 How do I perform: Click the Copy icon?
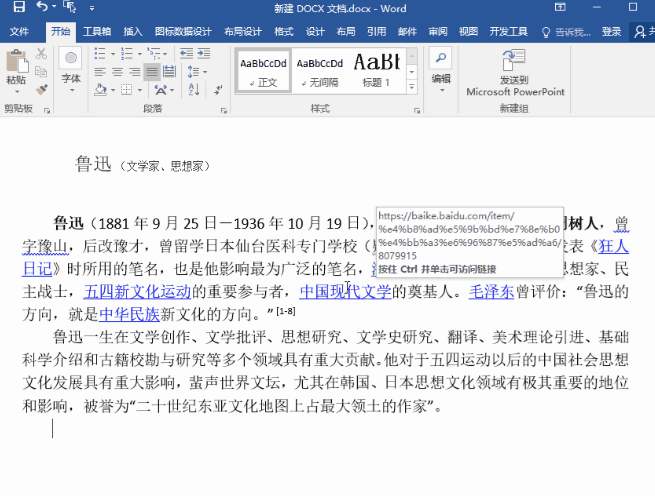41,71
